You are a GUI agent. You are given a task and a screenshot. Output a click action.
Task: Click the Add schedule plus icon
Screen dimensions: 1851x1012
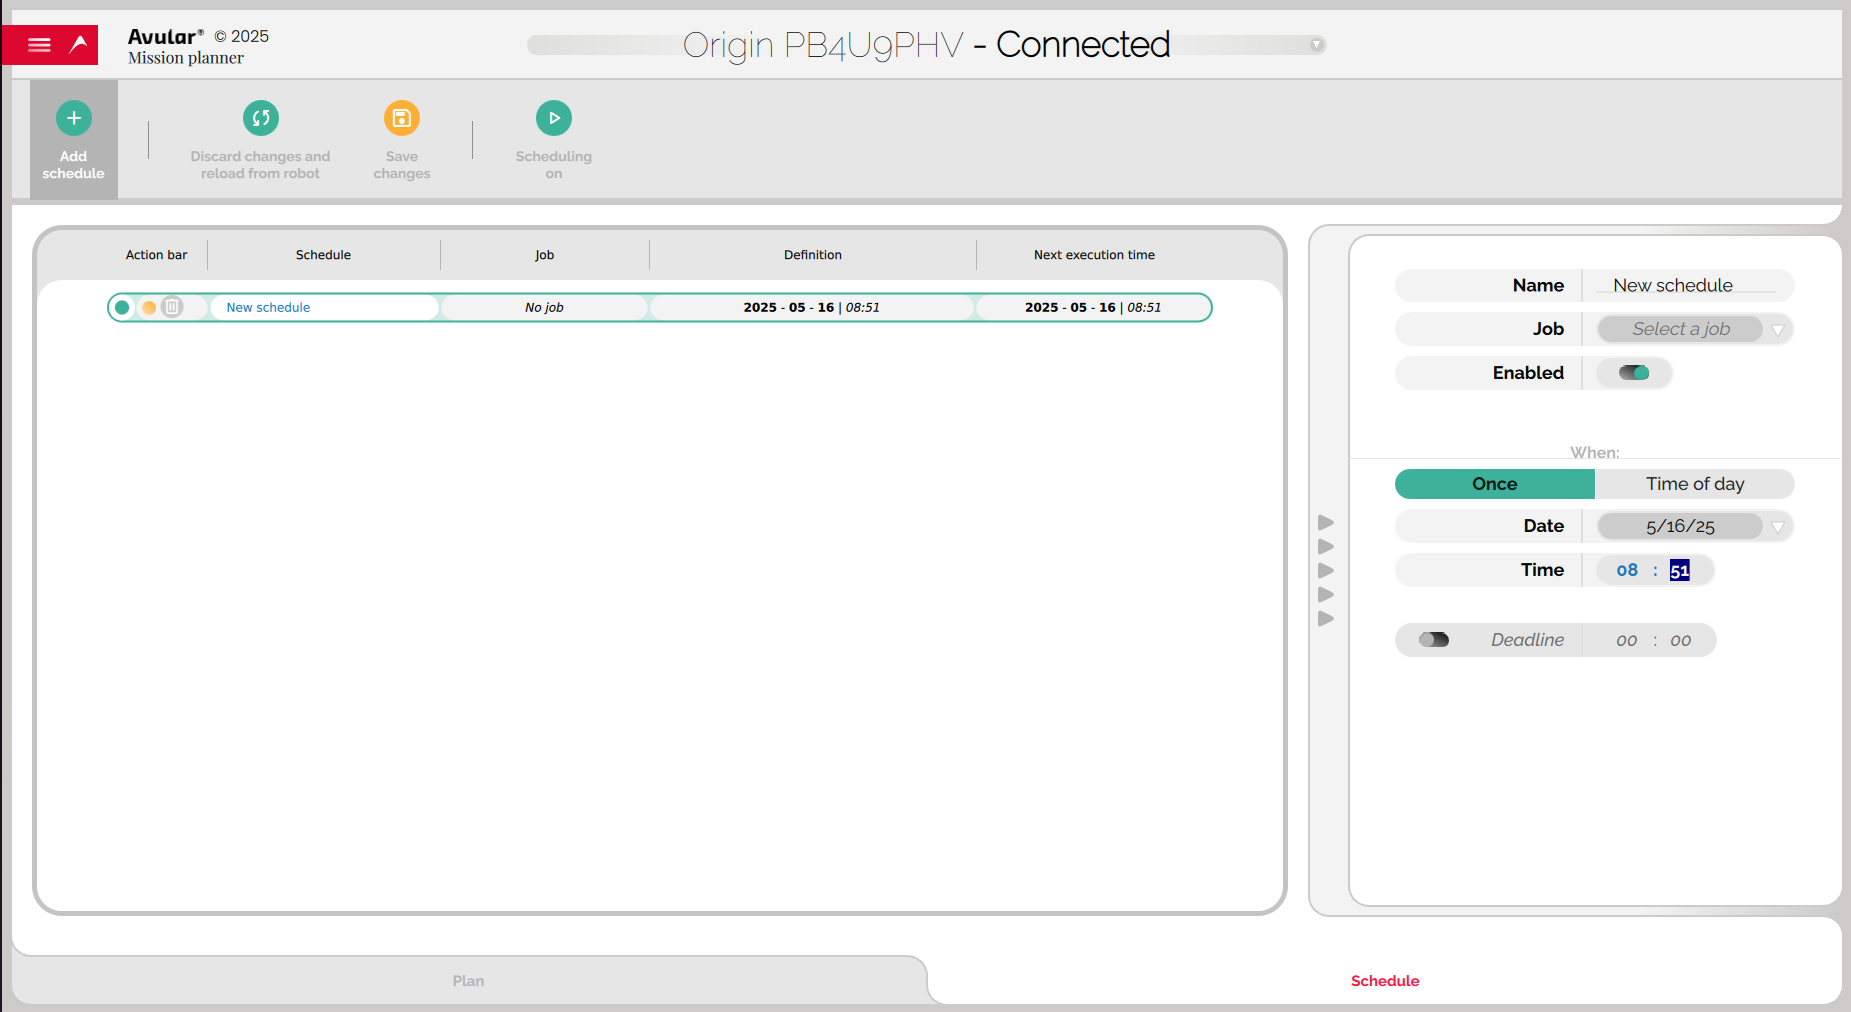73,119
